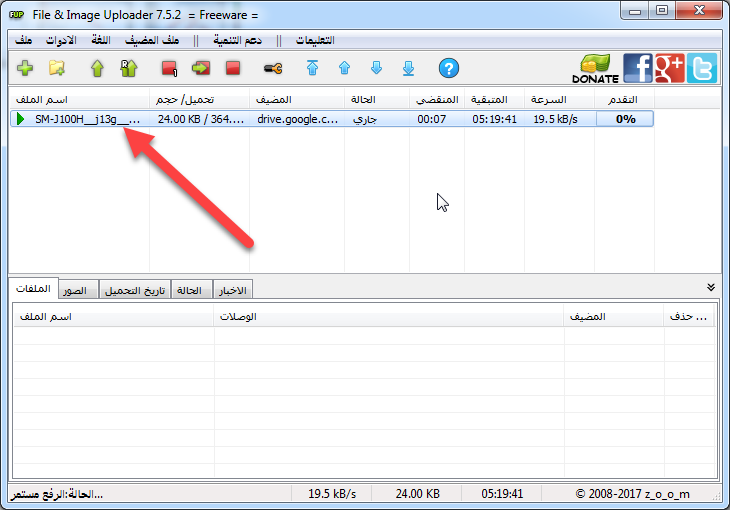Click the التعليمات menu item
The height and width of the screenshot is (510, 730).
(315, 40)
